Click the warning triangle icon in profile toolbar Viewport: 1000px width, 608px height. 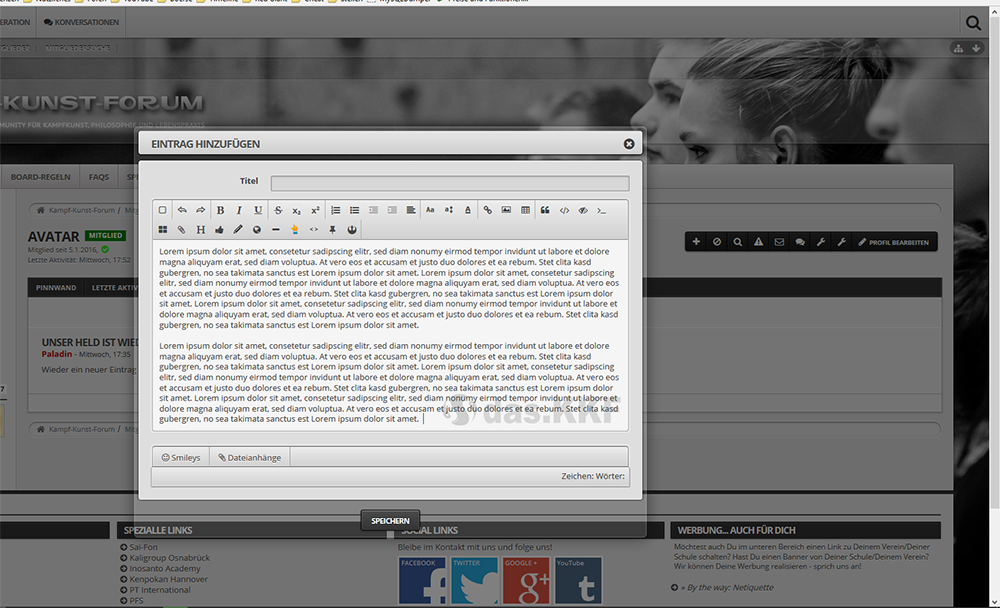[x=758, y=242]
